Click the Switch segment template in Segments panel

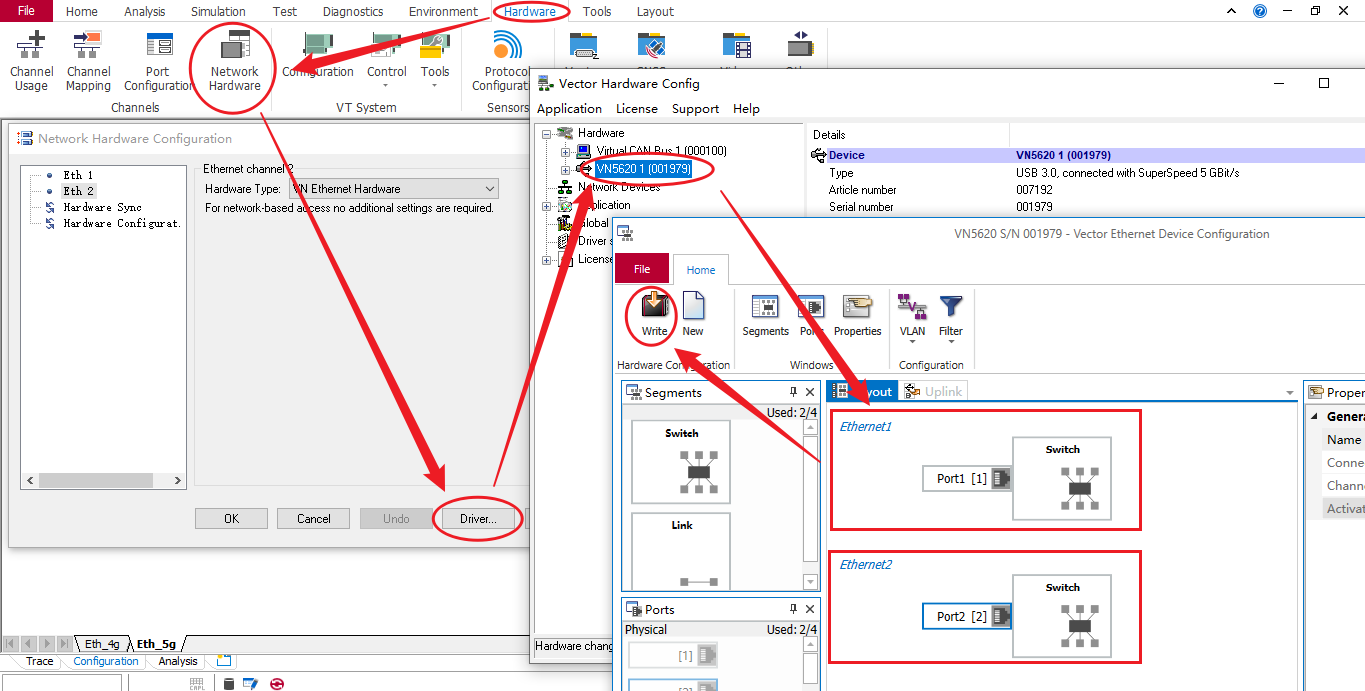[681, 461]
